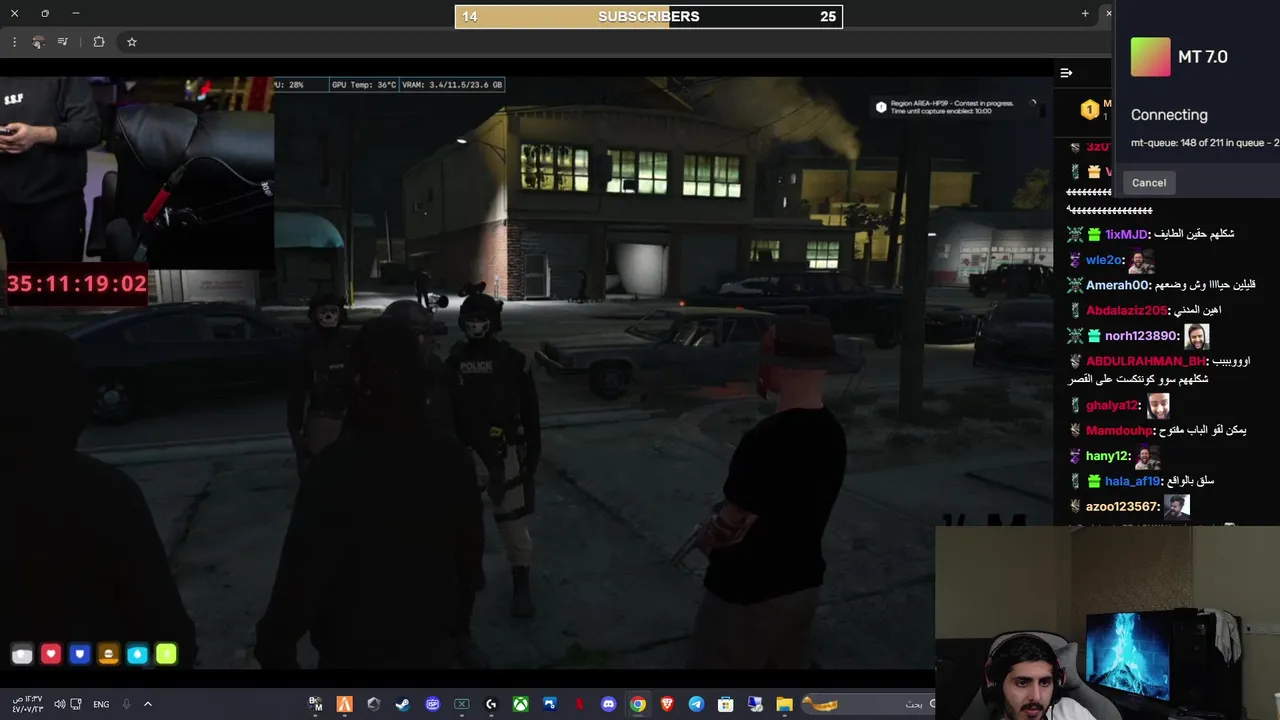The image size is (1280, 720).
Task: Open the Xbox app taskbar icon
Action: (x=520, y=704)
